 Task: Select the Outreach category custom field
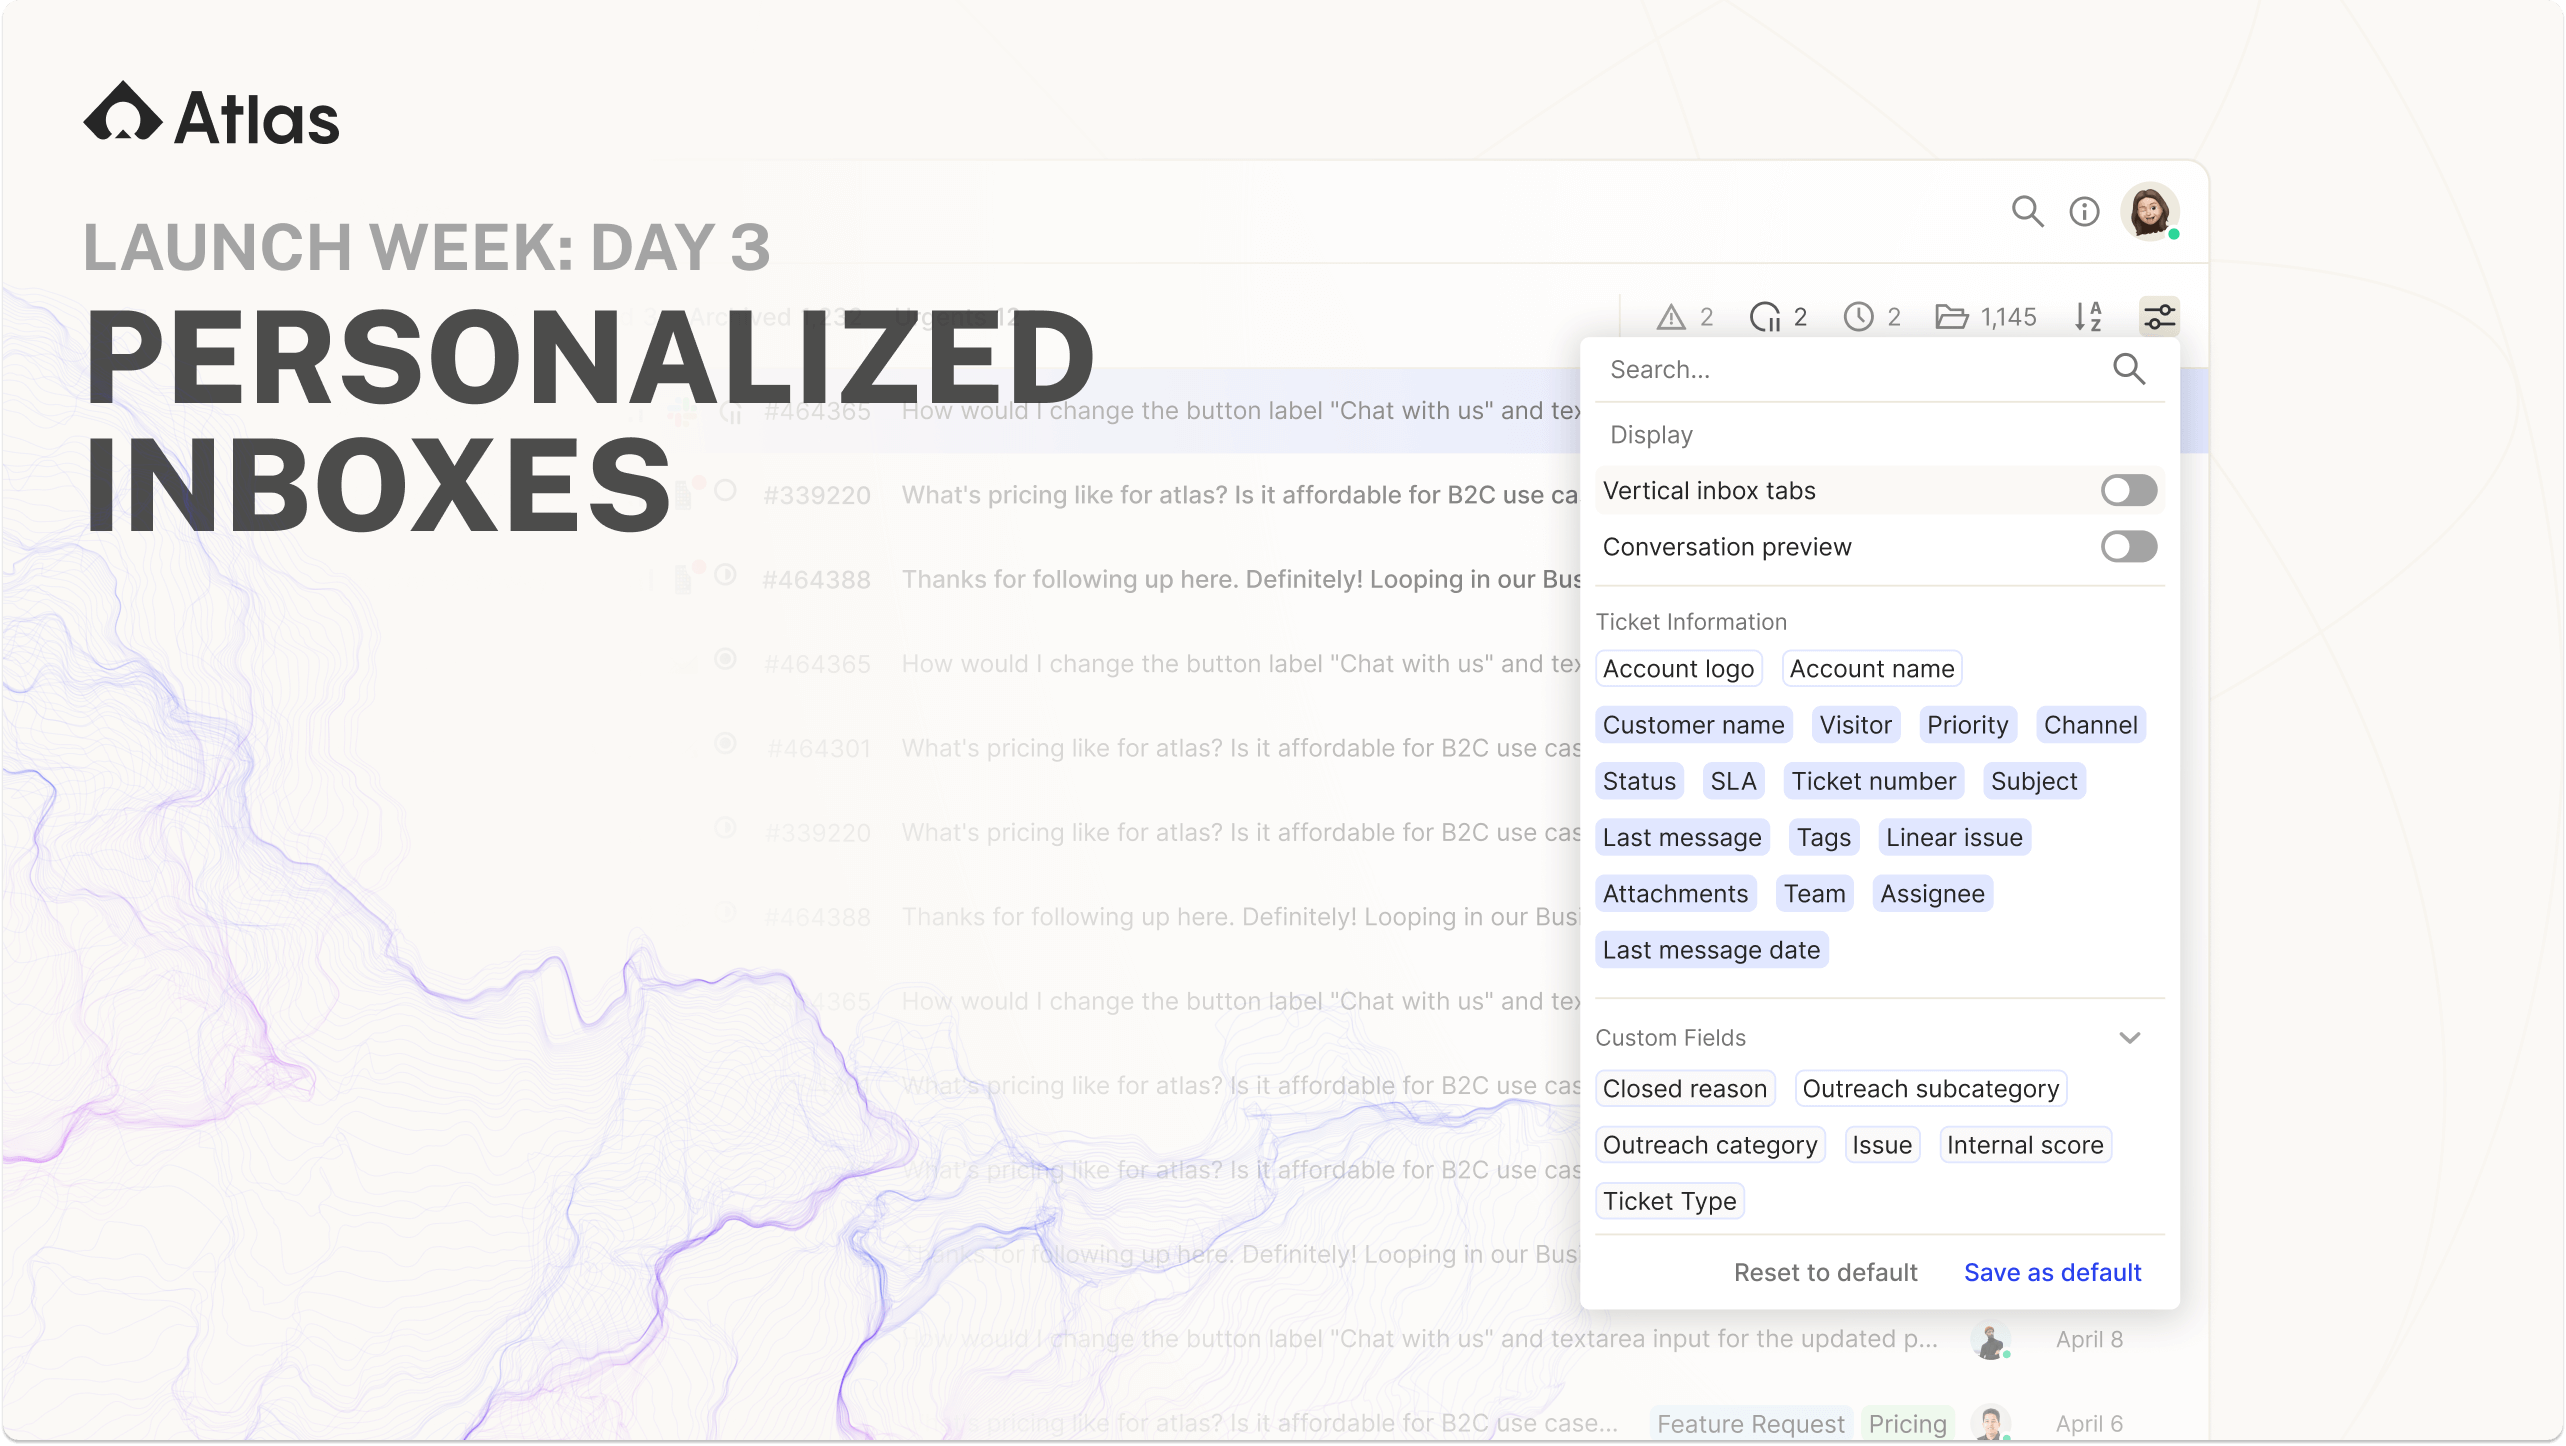pos(1710,1145)
